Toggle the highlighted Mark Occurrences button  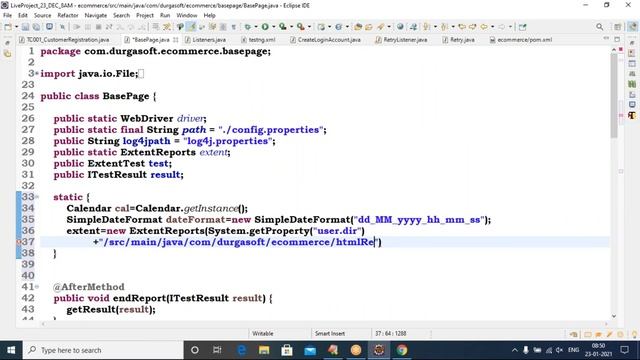[x=191, y=27]
